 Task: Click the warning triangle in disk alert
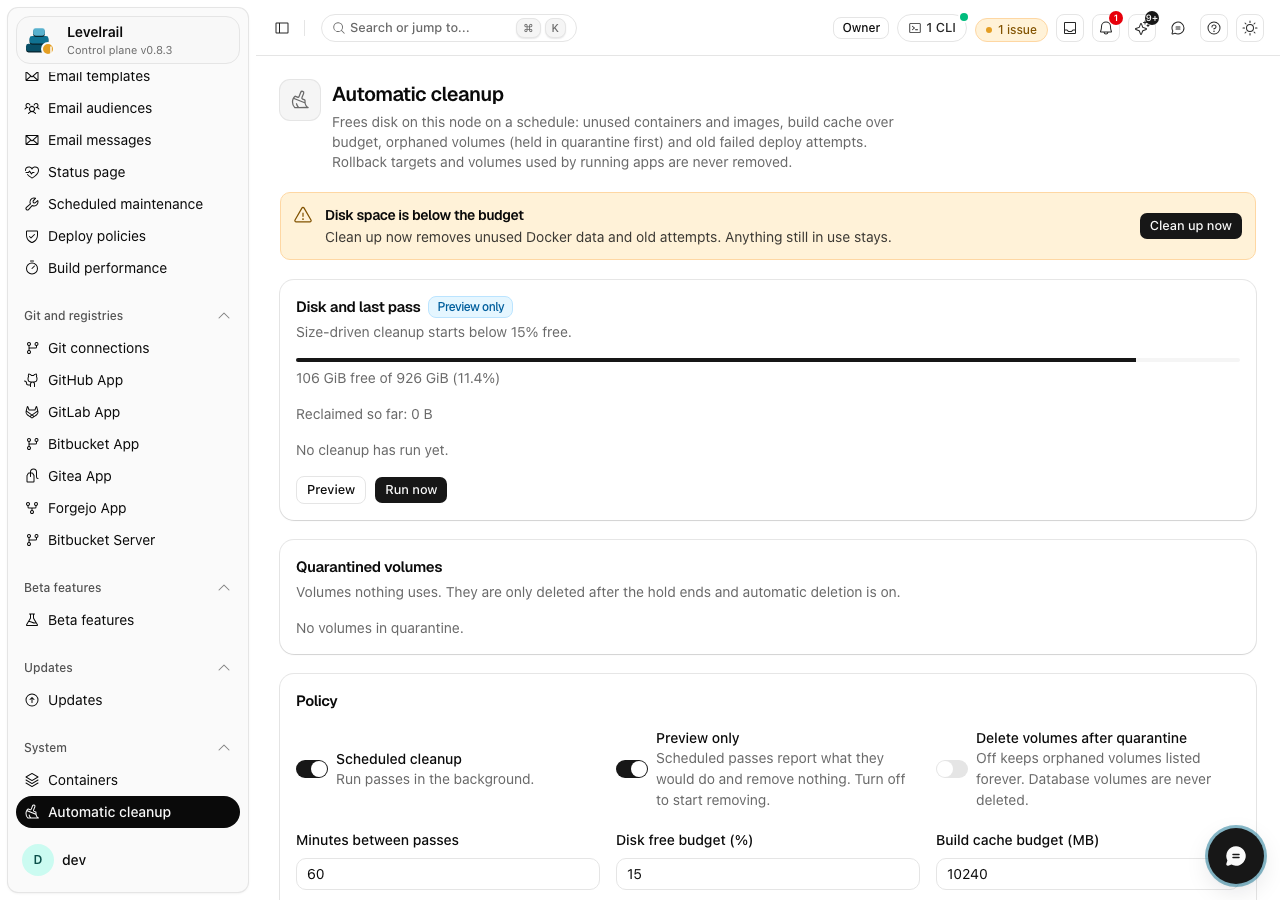[303, 215]
